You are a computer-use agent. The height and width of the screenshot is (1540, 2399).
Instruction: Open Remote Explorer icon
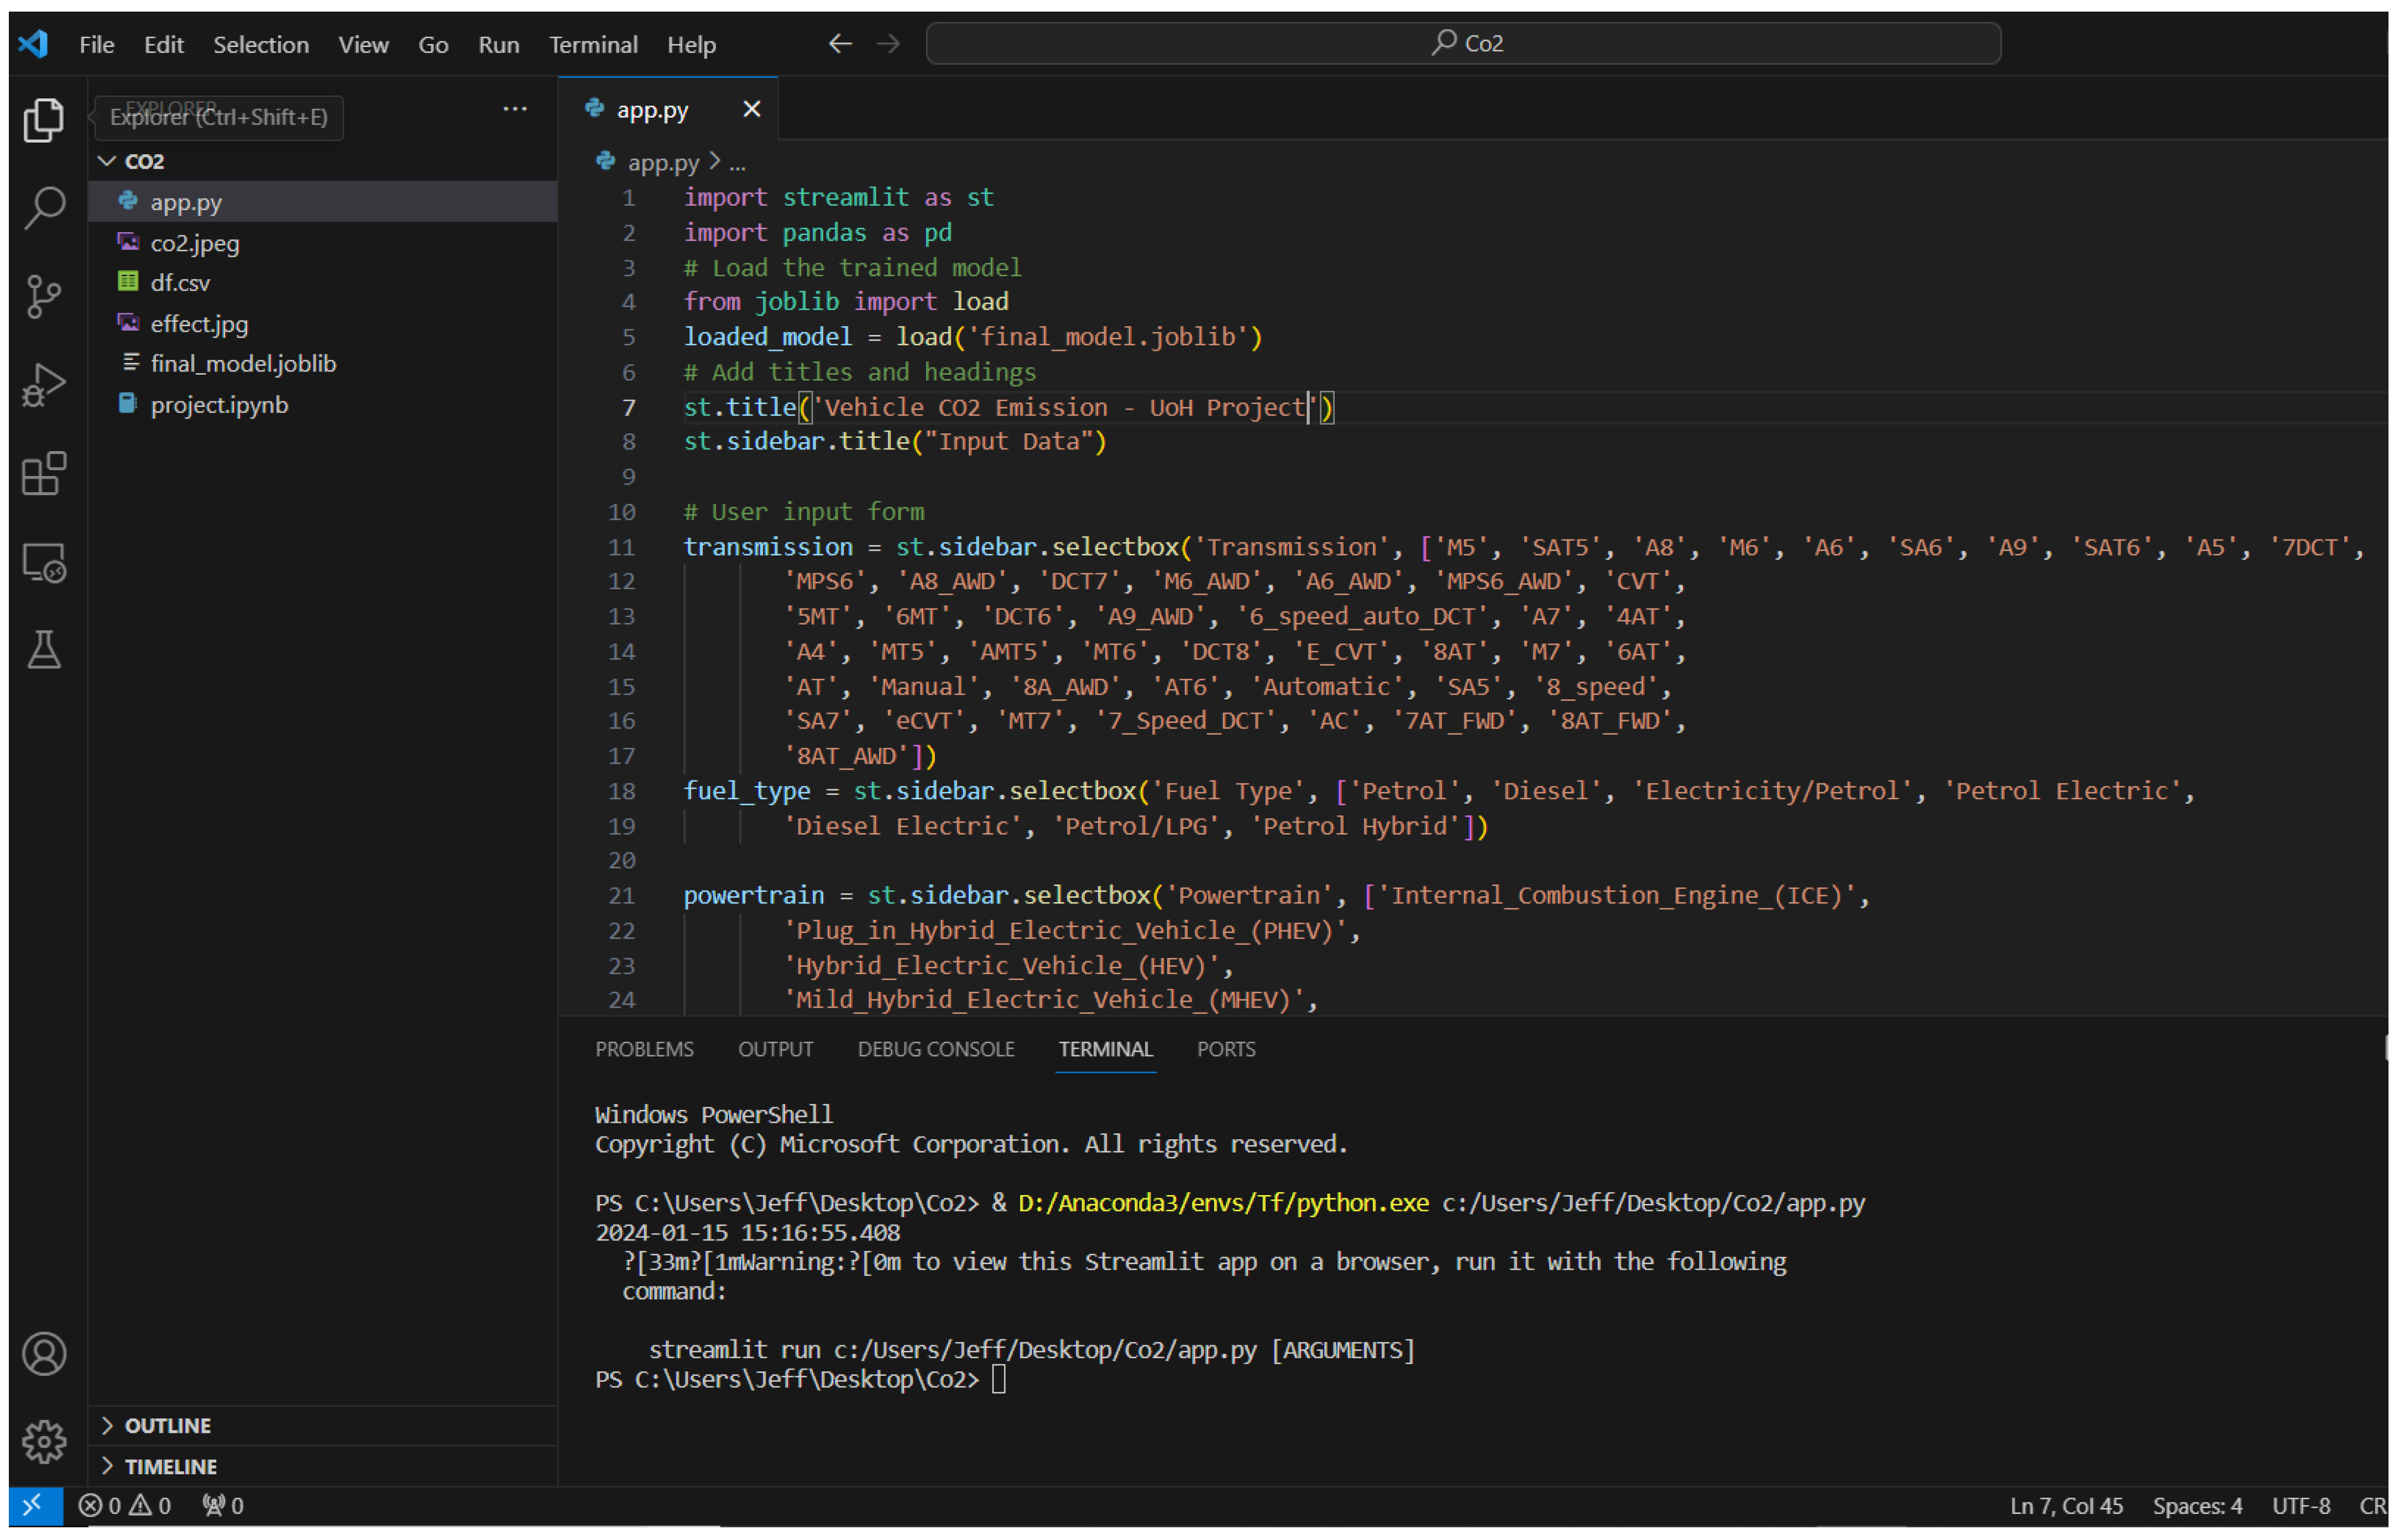click(44, 562)
